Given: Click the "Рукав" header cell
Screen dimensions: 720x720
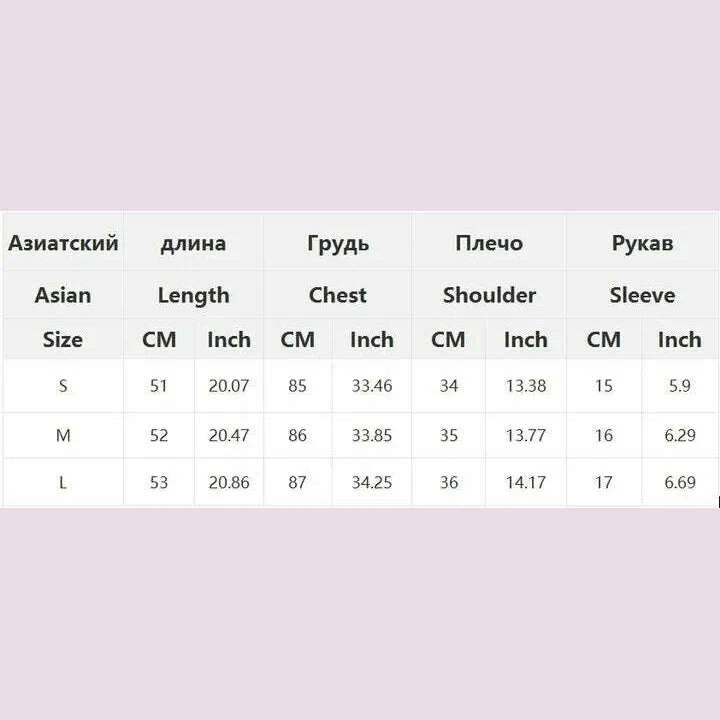Looking at the screenshot, I should (642, 243).
